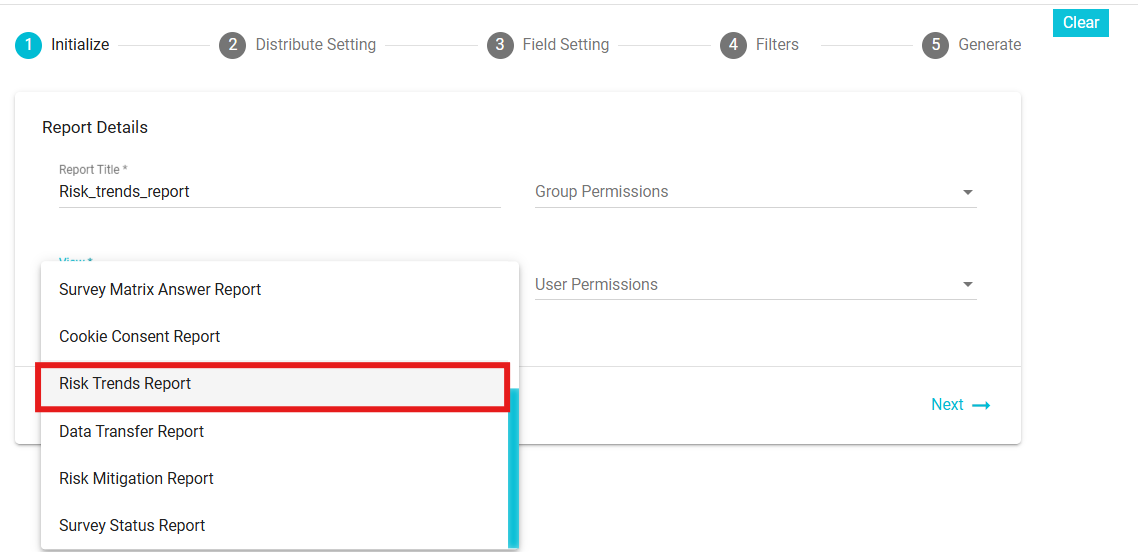
Task: Choose Survey Matrix Answer Report option
Action: click(274, 289)
